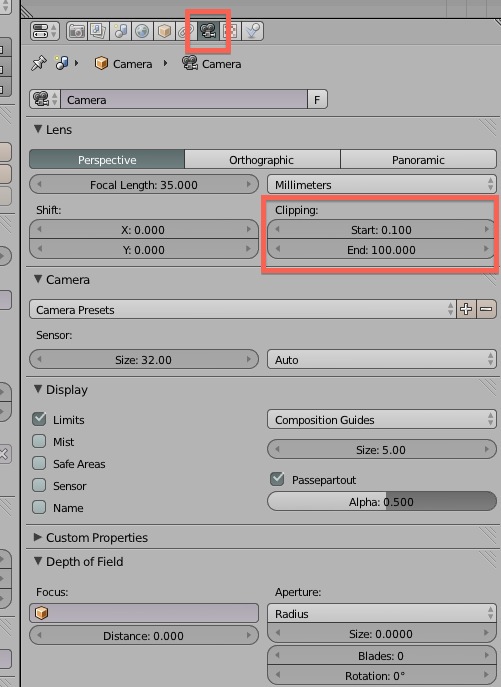Toggle the fake user F button
This screenshot has height=687, width=501.
click(317, 99)
